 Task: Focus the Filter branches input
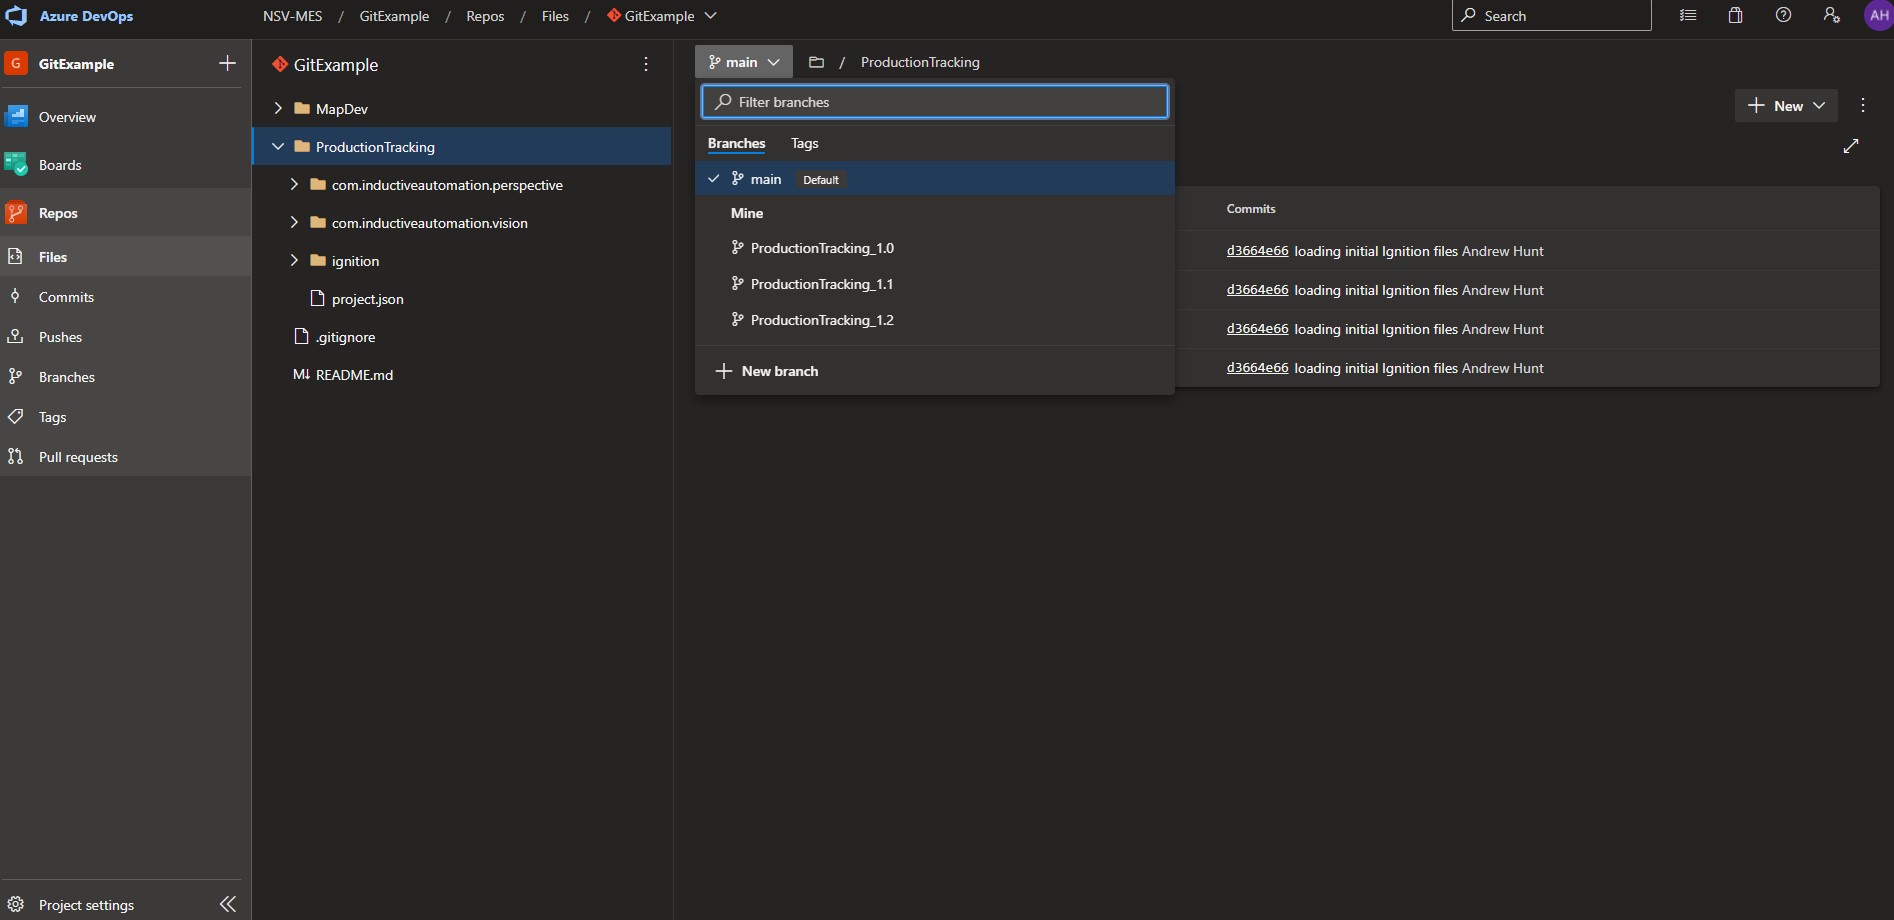coord(935,102)
